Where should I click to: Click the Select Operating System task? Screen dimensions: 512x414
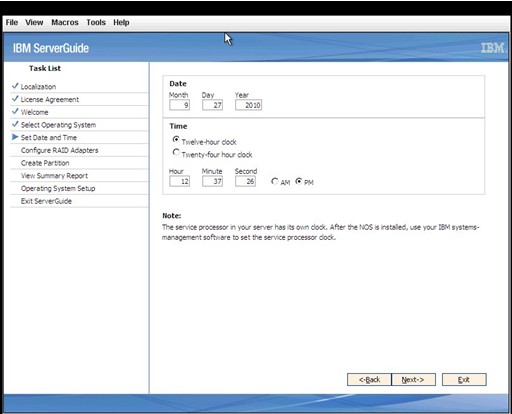[58, 125]
